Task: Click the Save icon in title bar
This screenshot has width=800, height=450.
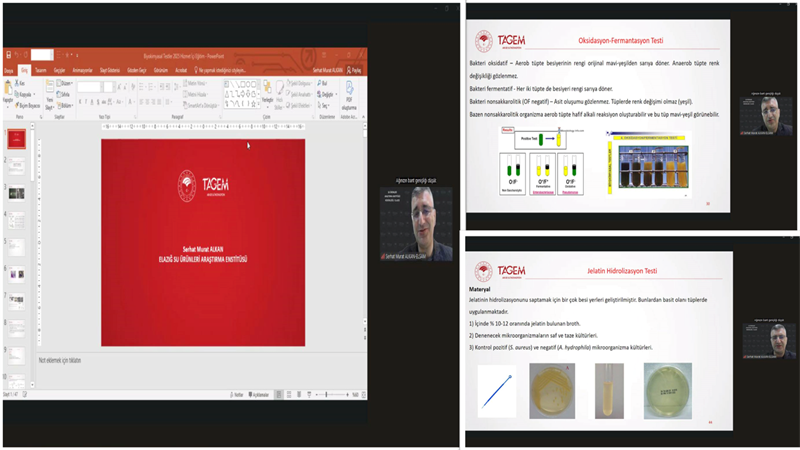Action: point(10,55)
